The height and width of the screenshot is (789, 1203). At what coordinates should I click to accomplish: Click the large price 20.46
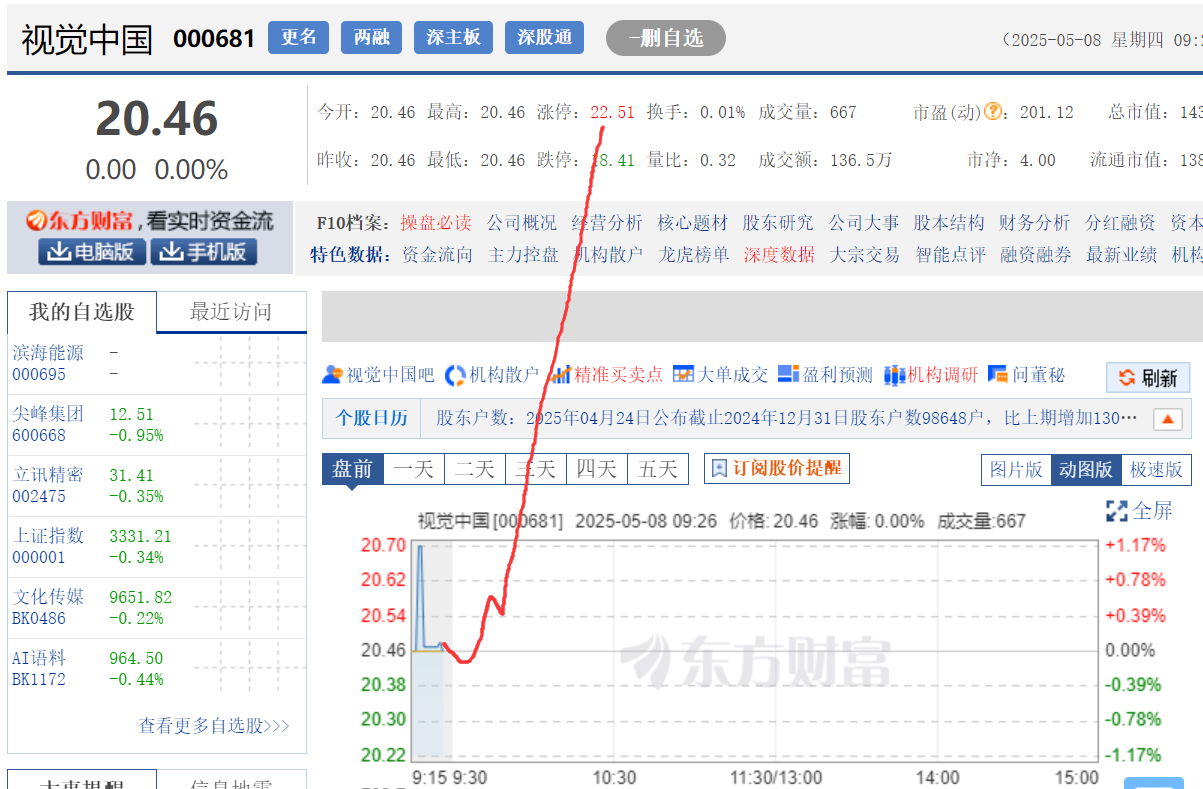157,119
